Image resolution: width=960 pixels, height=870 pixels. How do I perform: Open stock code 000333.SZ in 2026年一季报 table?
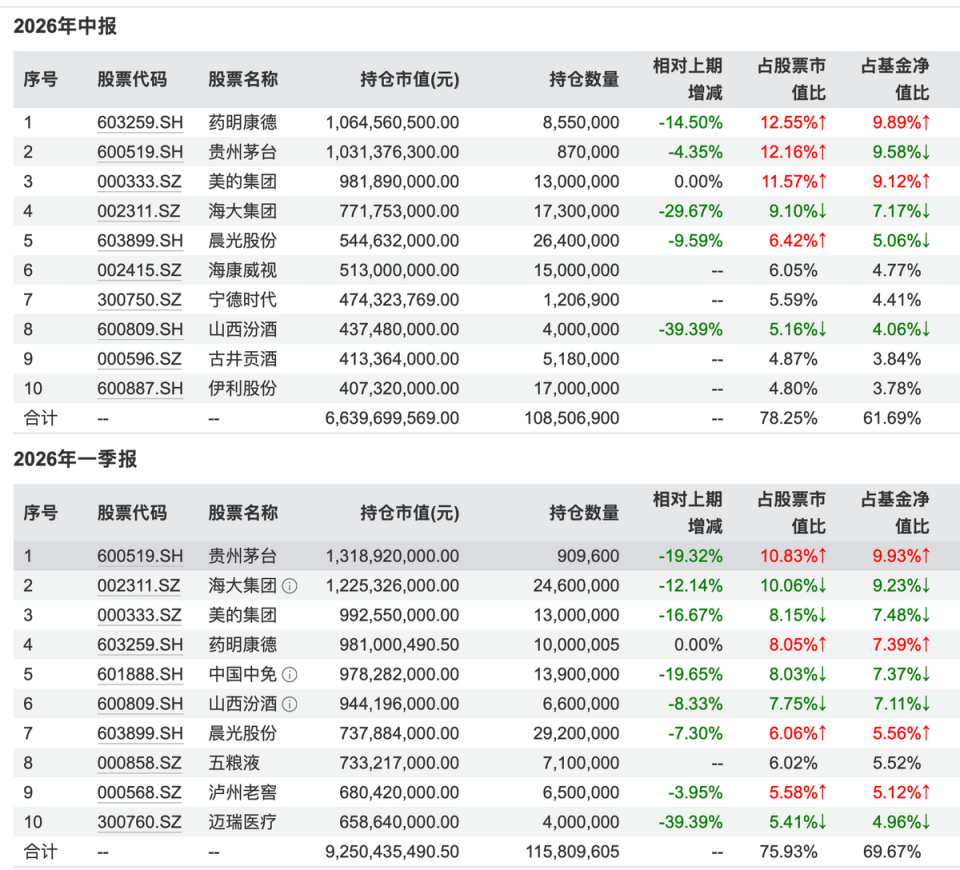point(139,615)
